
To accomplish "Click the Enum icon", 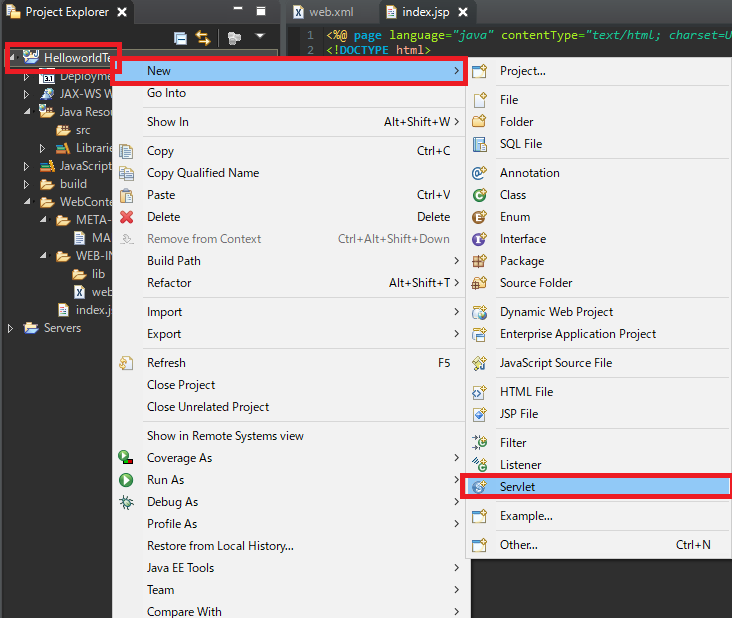I will point(479,217).
